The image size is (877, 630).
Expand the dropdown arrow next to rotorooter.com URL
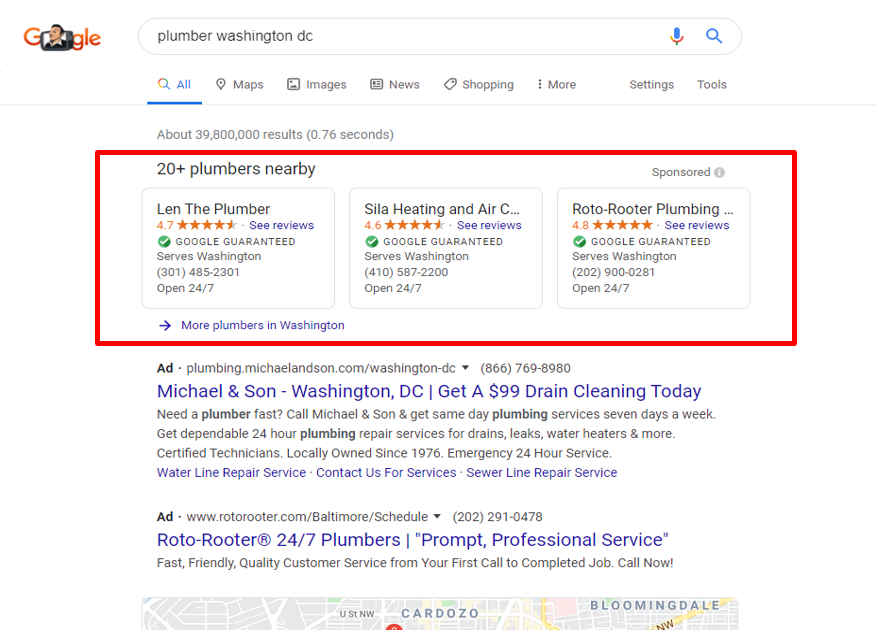[x=437, y=517]
